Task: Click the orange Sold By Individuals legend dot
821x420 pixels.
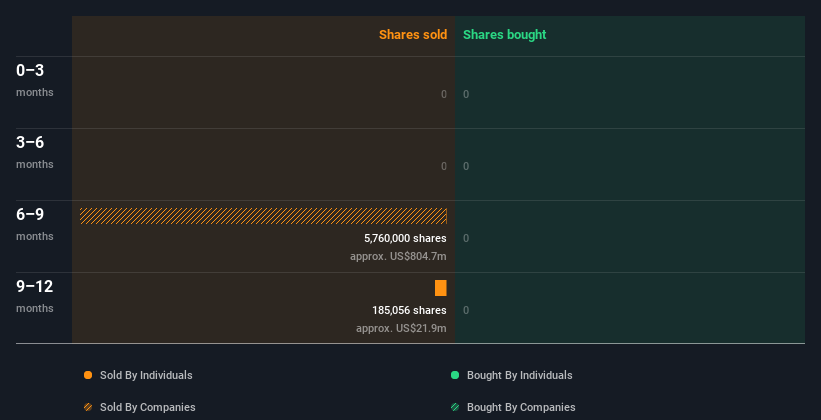Action: (x=88, y=375)
